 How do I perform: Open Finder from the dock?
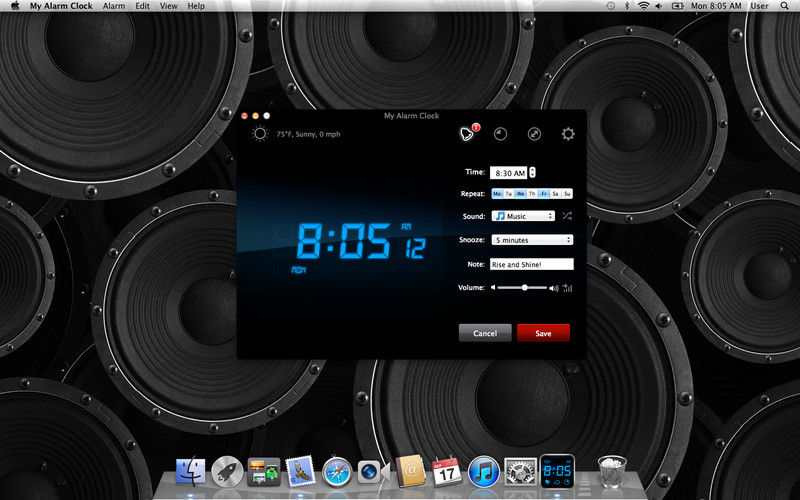click(190, 471)
